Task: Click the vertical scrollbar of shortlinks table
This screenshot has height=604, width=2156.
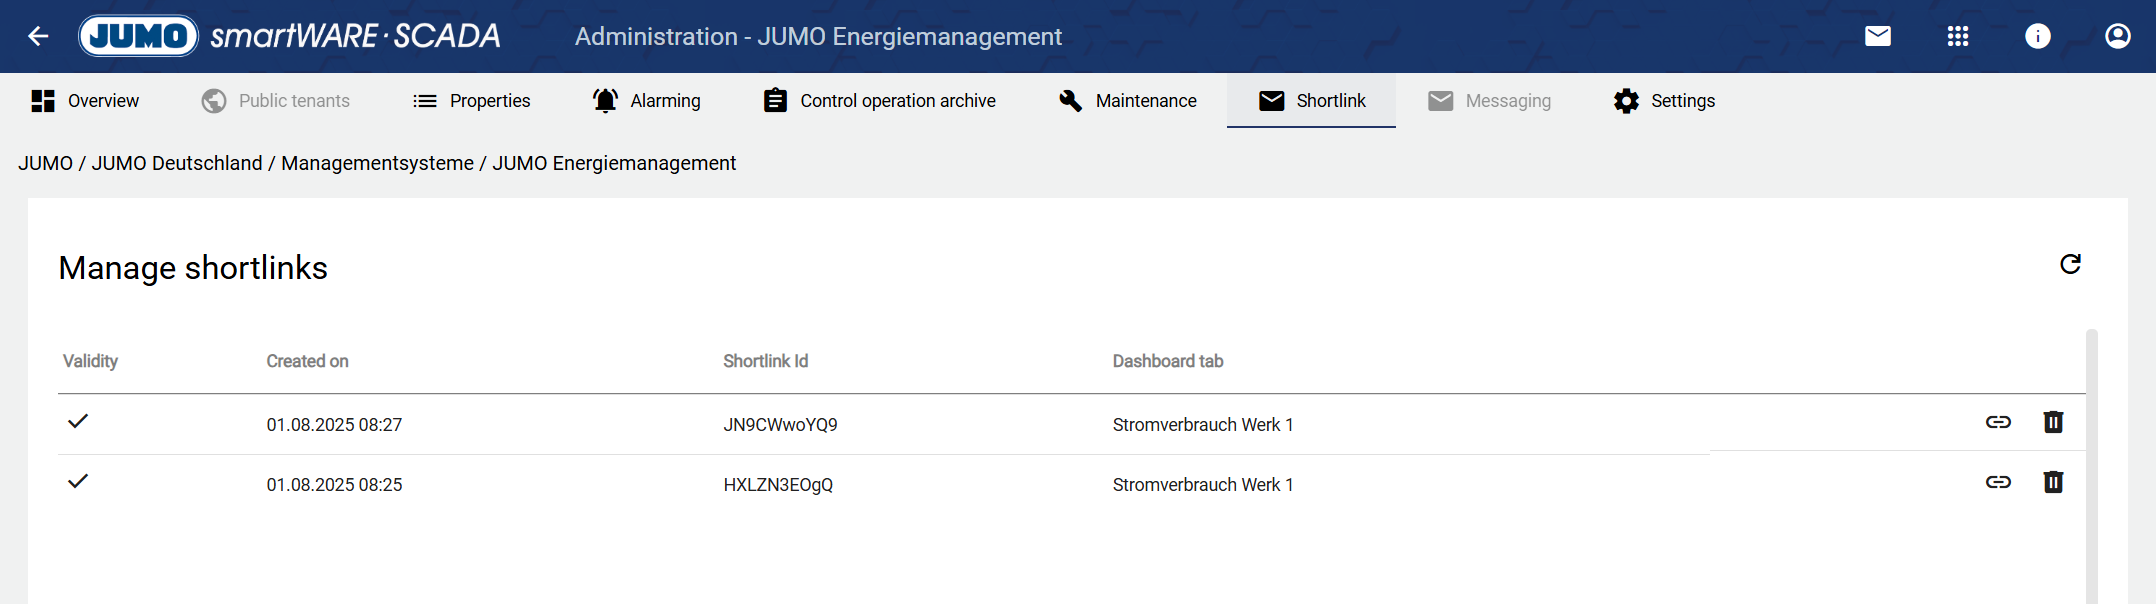Action: (x=2091, y=460)
